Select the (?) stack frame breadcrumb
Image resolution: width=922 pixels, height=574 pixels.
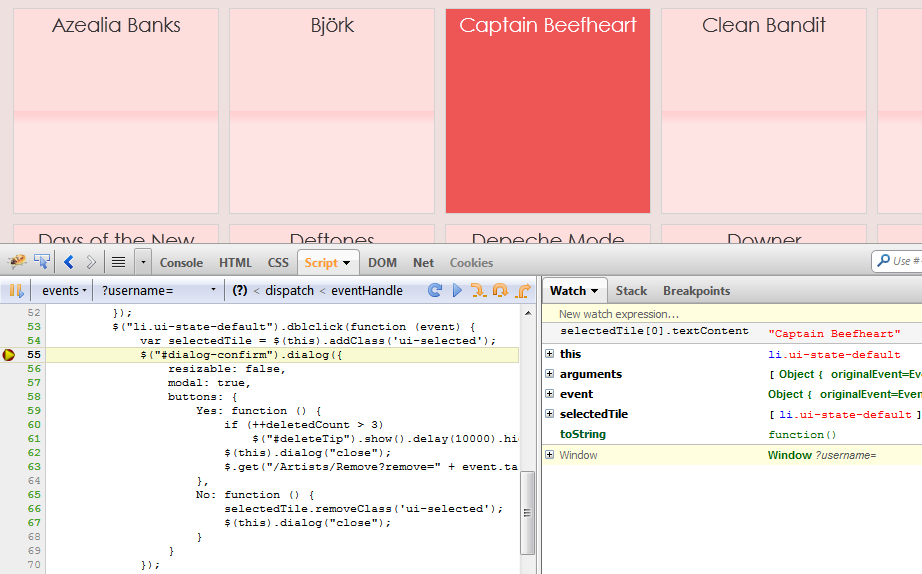(239, 291)
